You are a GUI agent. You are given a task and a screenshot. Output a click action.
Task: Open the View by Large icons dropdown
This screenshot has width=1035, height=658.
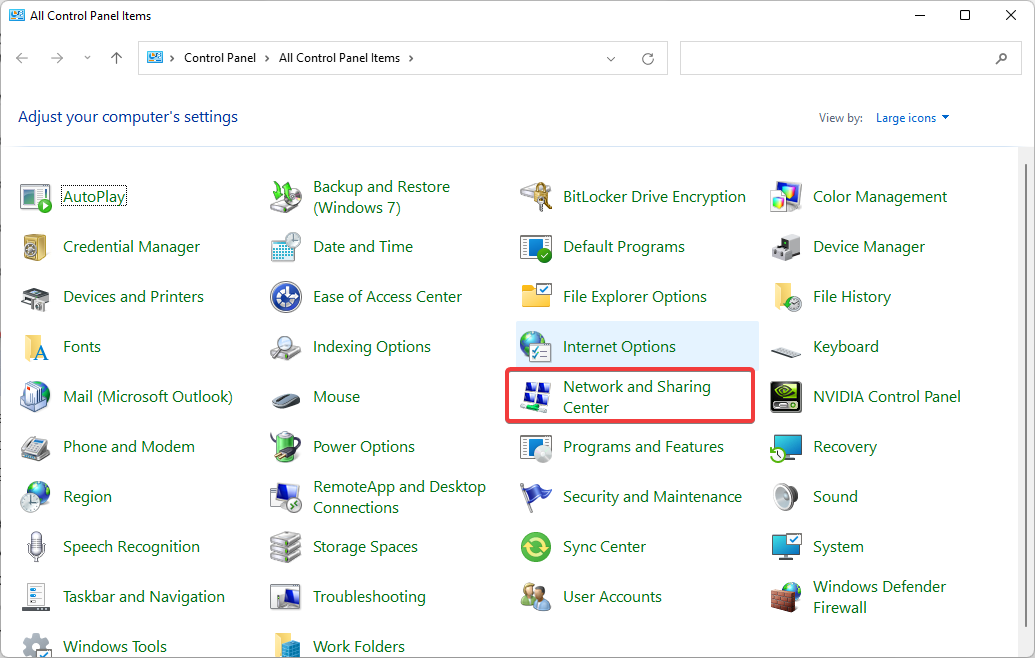912,117
